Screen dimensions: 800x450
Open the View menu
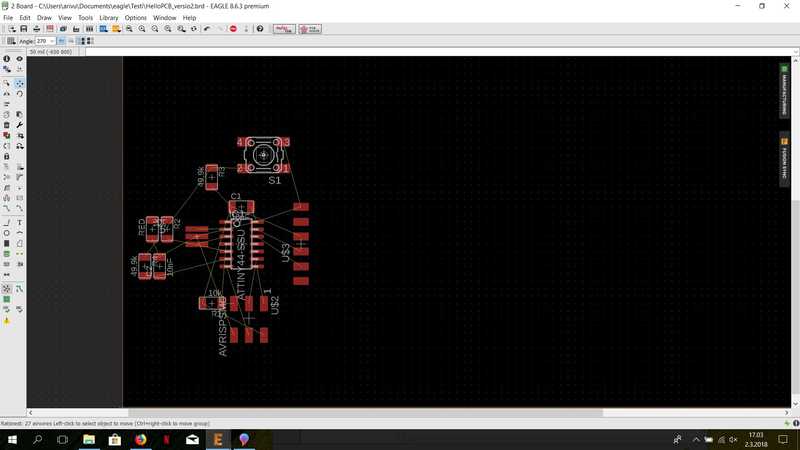point(65,18)
